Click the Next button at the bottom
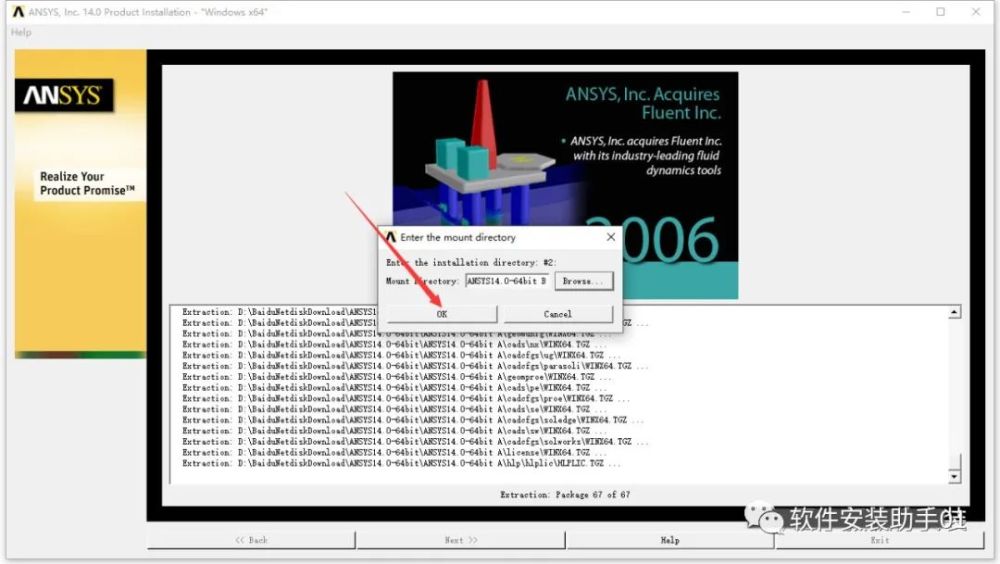1000x564 pixels. coord(460,540)
